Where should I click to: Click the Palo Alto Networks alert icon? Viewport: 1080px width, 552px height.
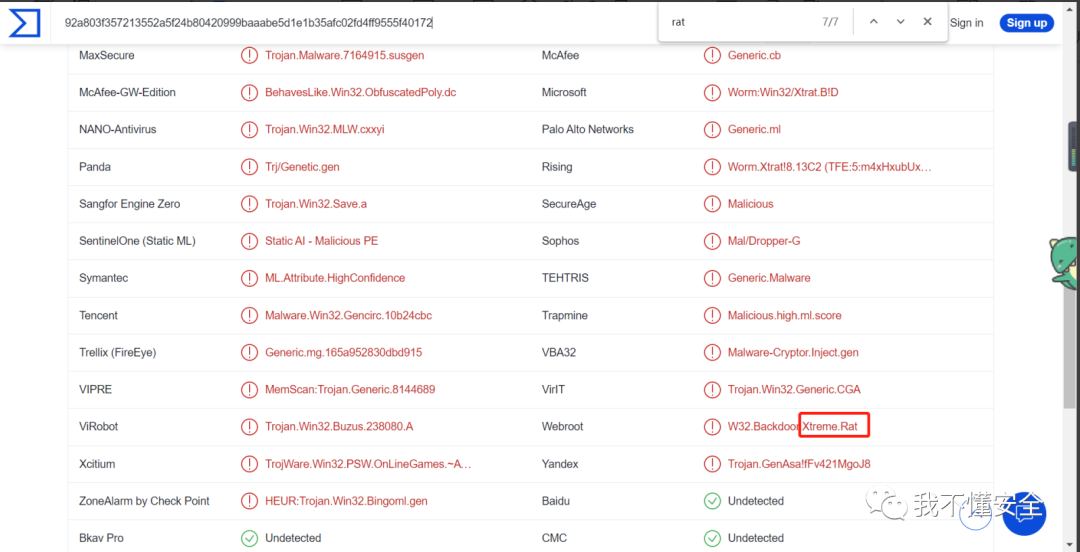click(x=712, y=130)
